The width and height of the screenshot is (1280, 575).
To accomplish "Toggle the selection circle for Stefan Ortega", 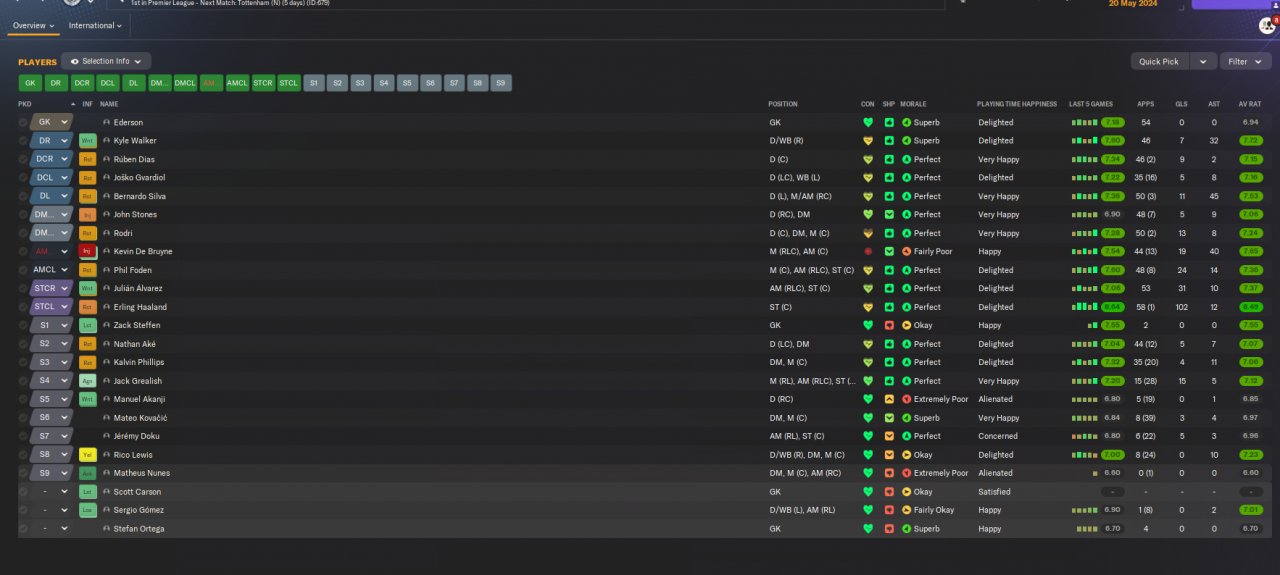I will pos(23,528).
